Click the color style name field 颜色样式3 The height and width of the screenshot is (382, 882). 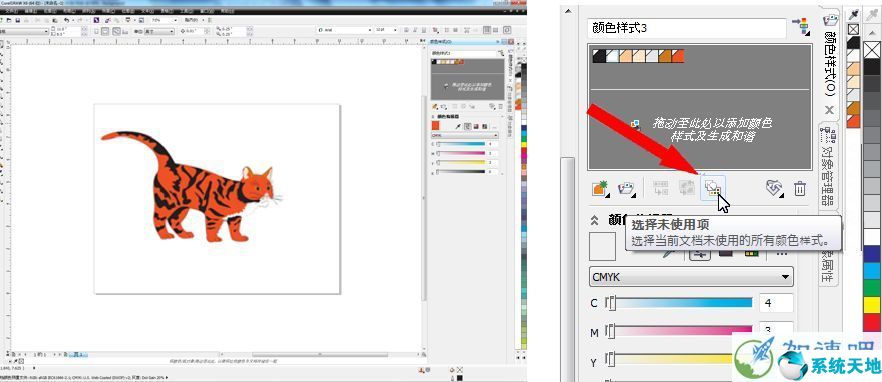click(x=687, y=28)
